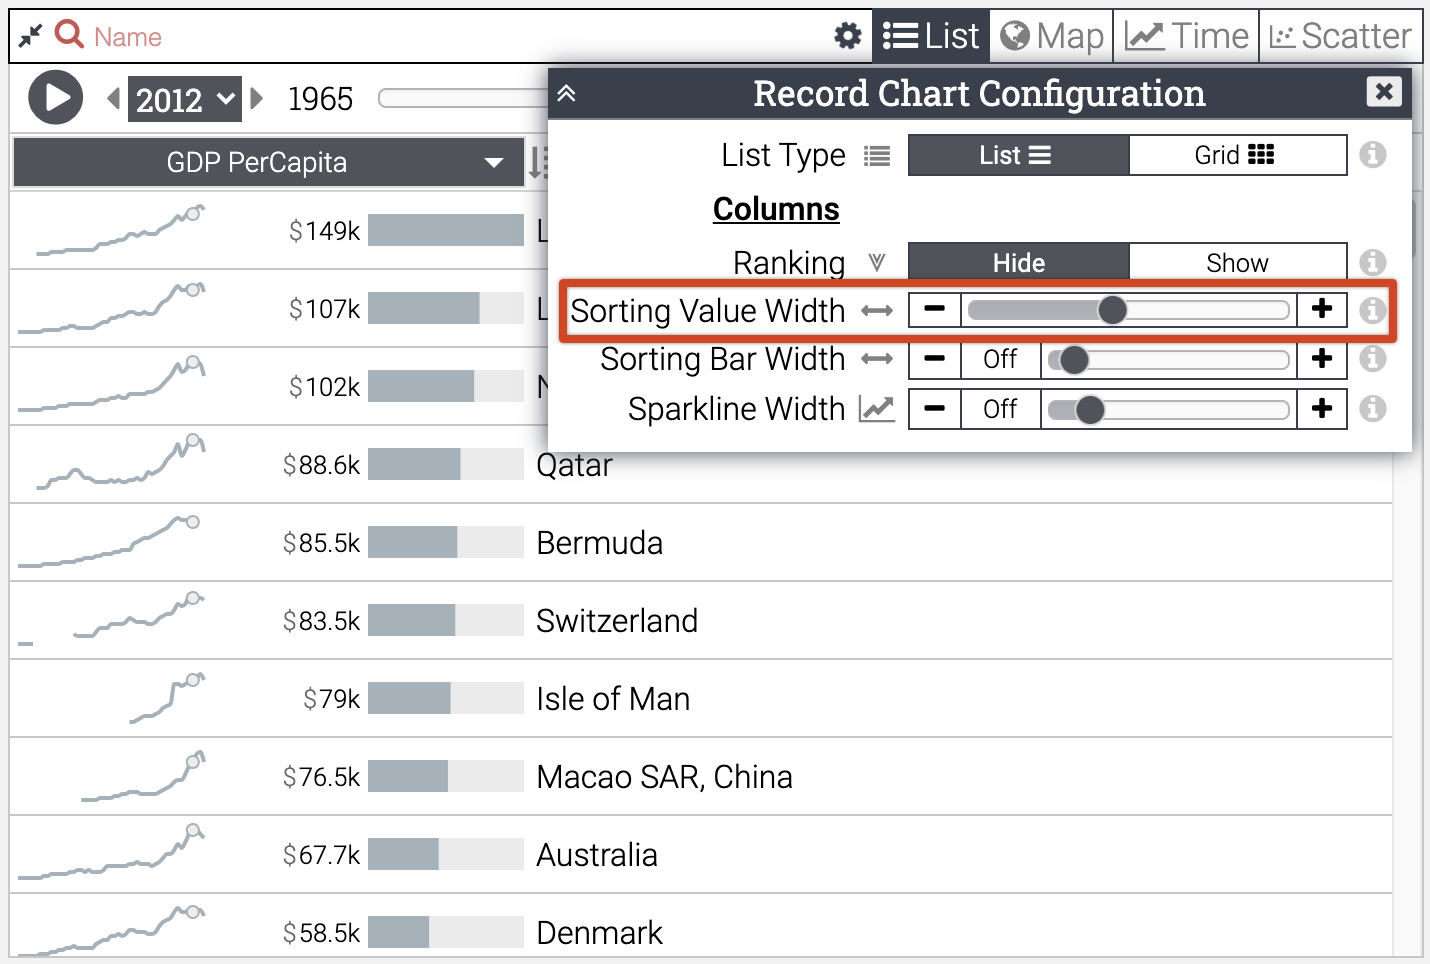Screen dimensions: 1430x964
Task: Decrease Sorting Value Width with minus button
Action: [x=935, y=310]
